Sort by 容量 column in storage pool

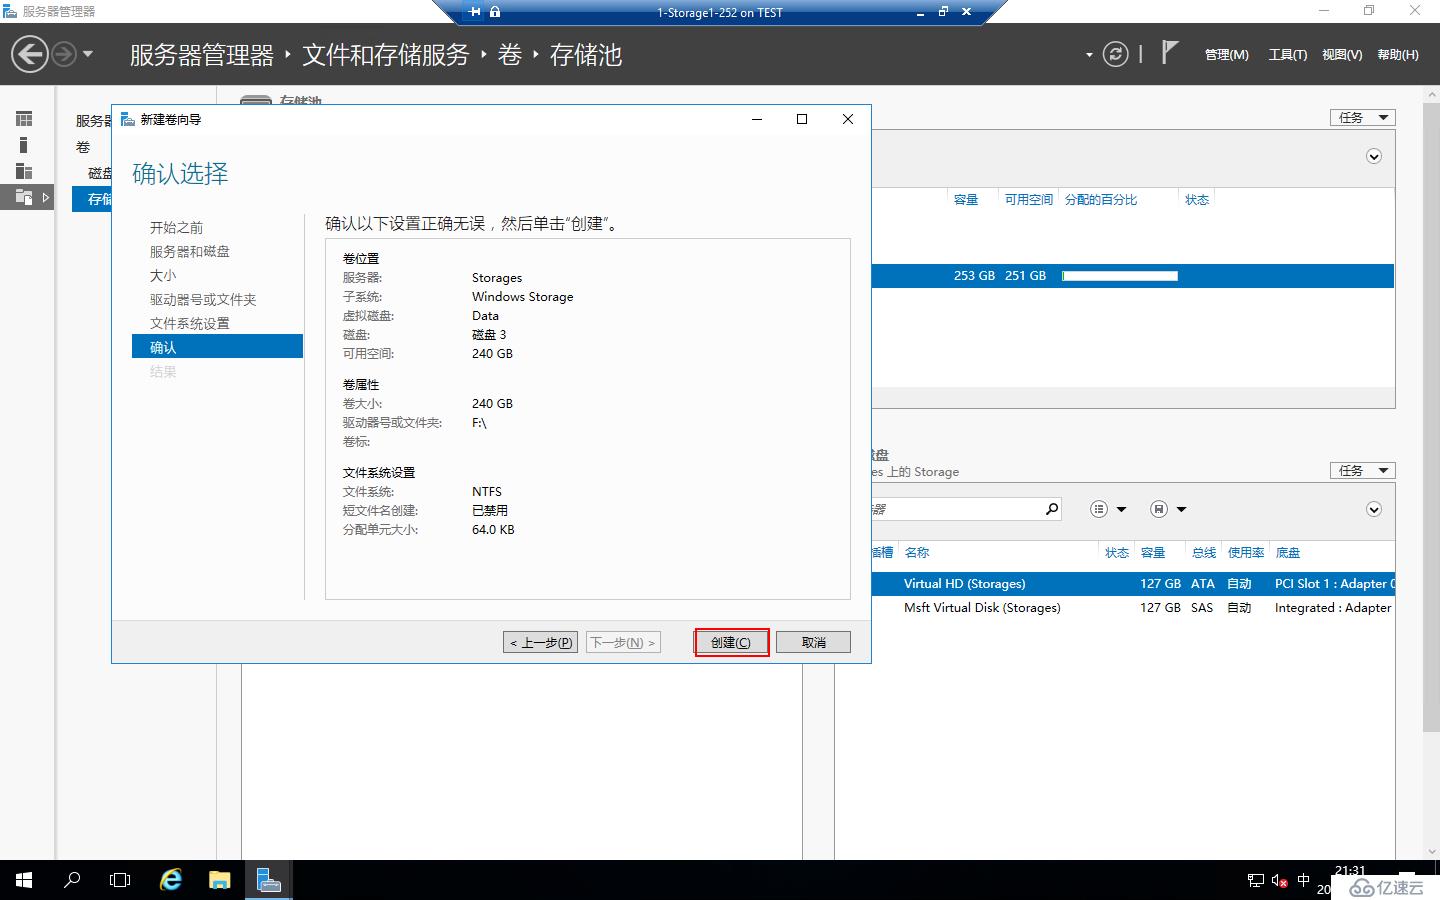(966, 200)
